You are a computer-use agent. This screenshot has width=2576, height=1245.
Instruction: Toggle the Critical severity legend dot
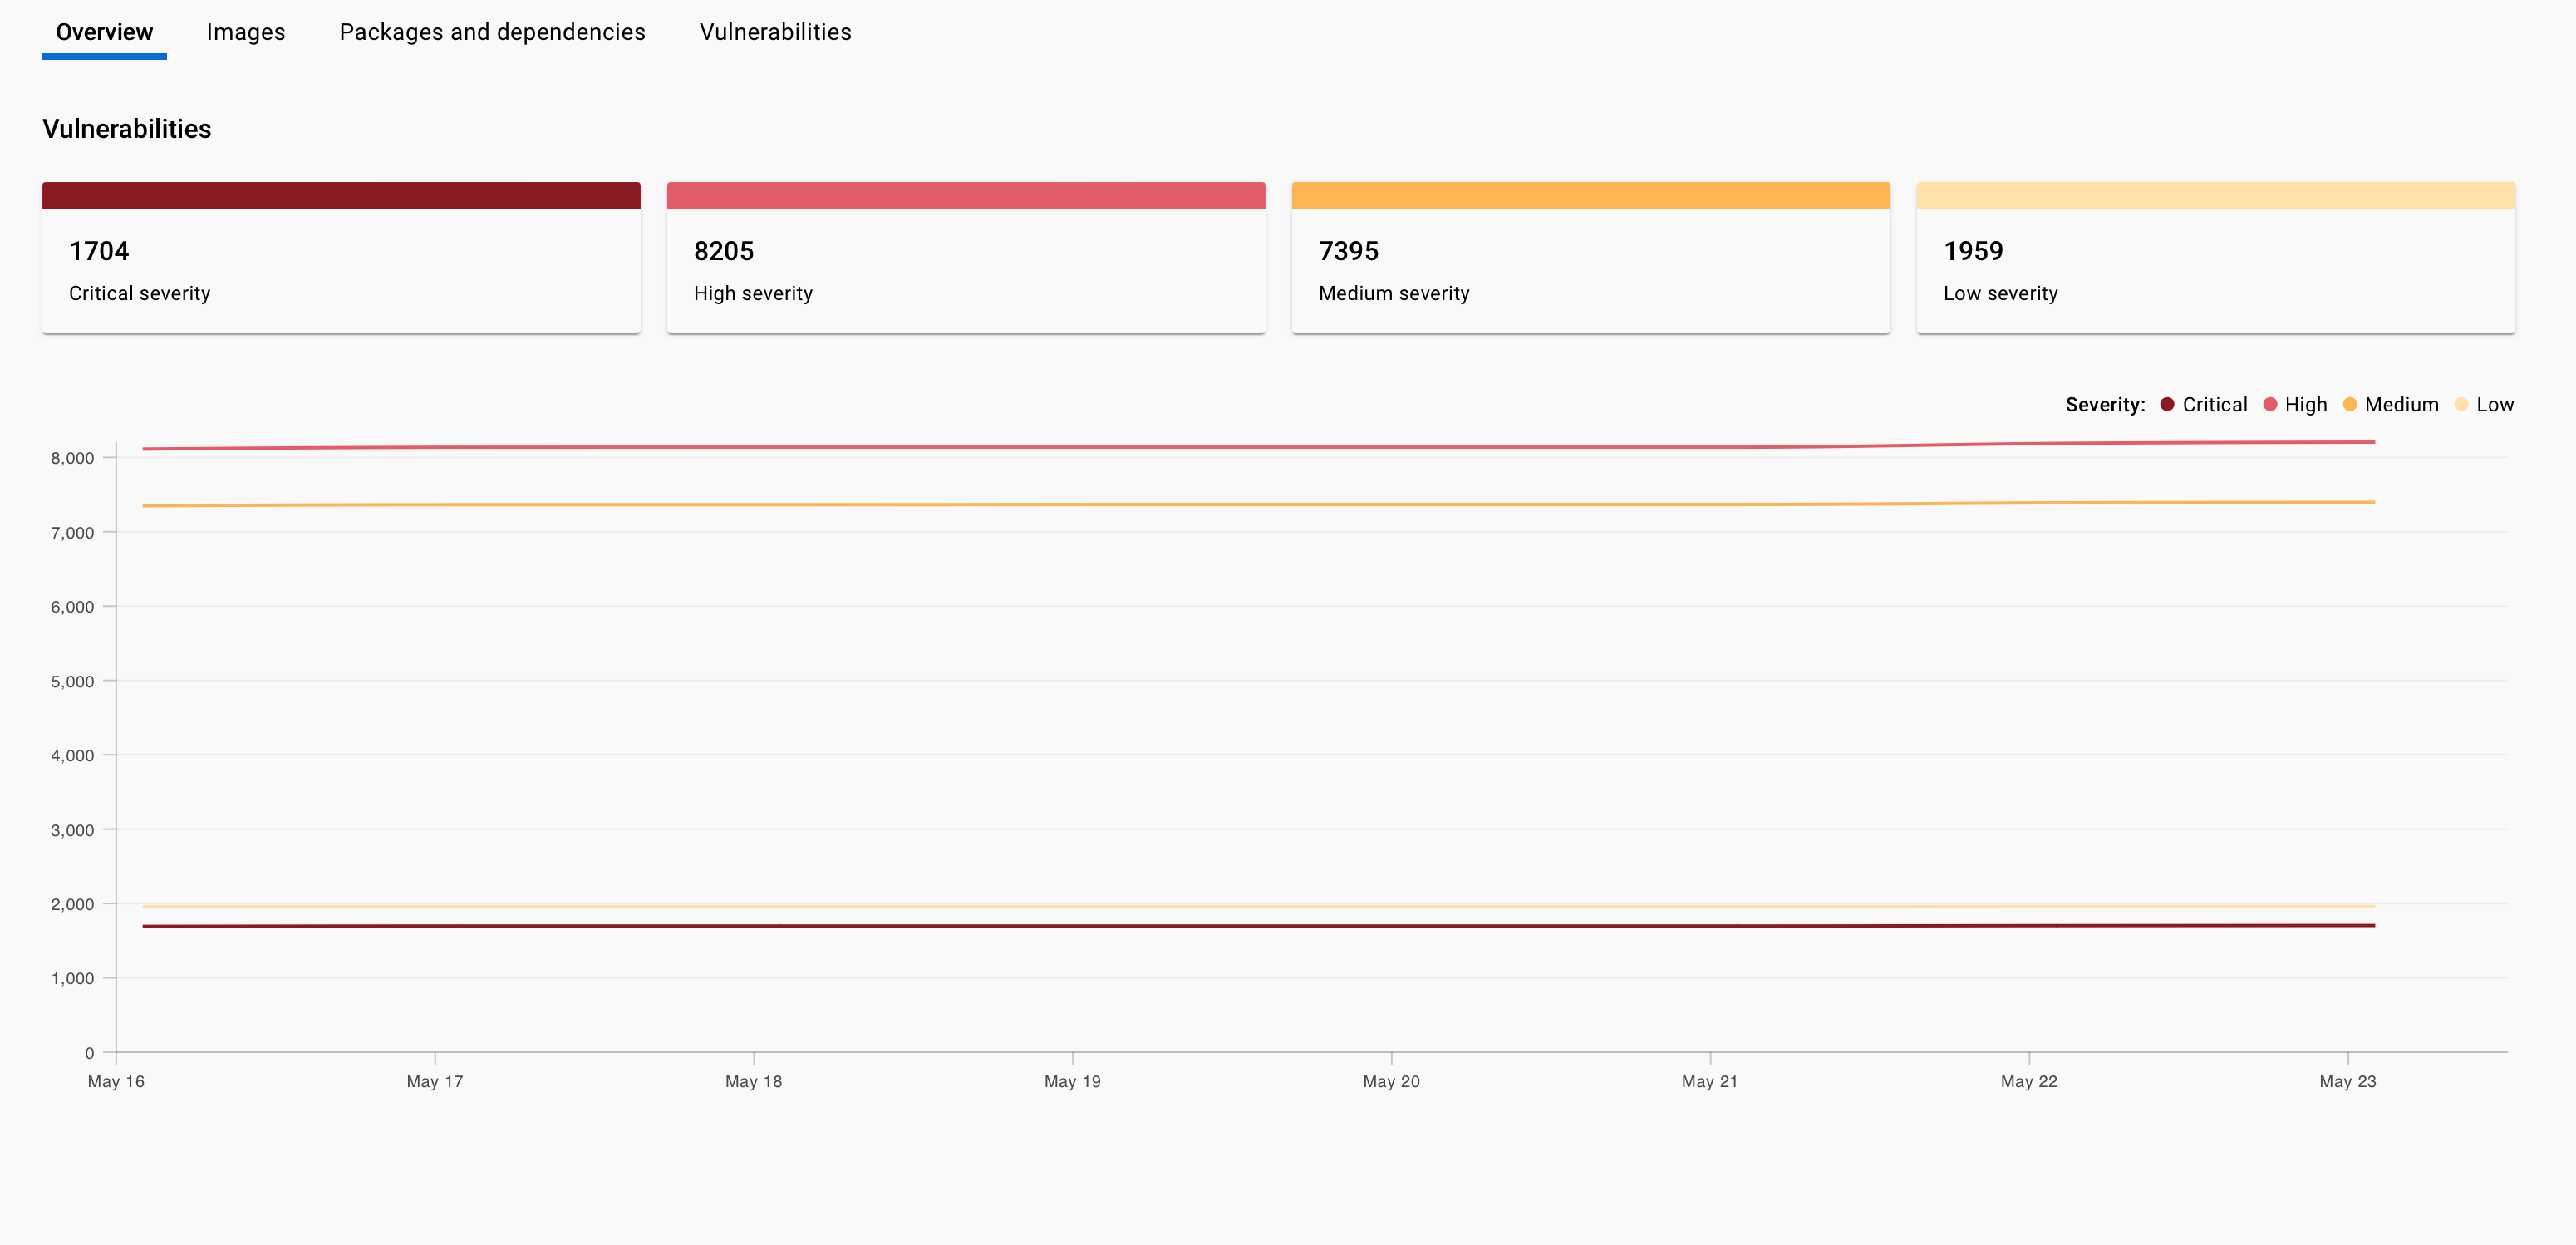(2167, 405)
